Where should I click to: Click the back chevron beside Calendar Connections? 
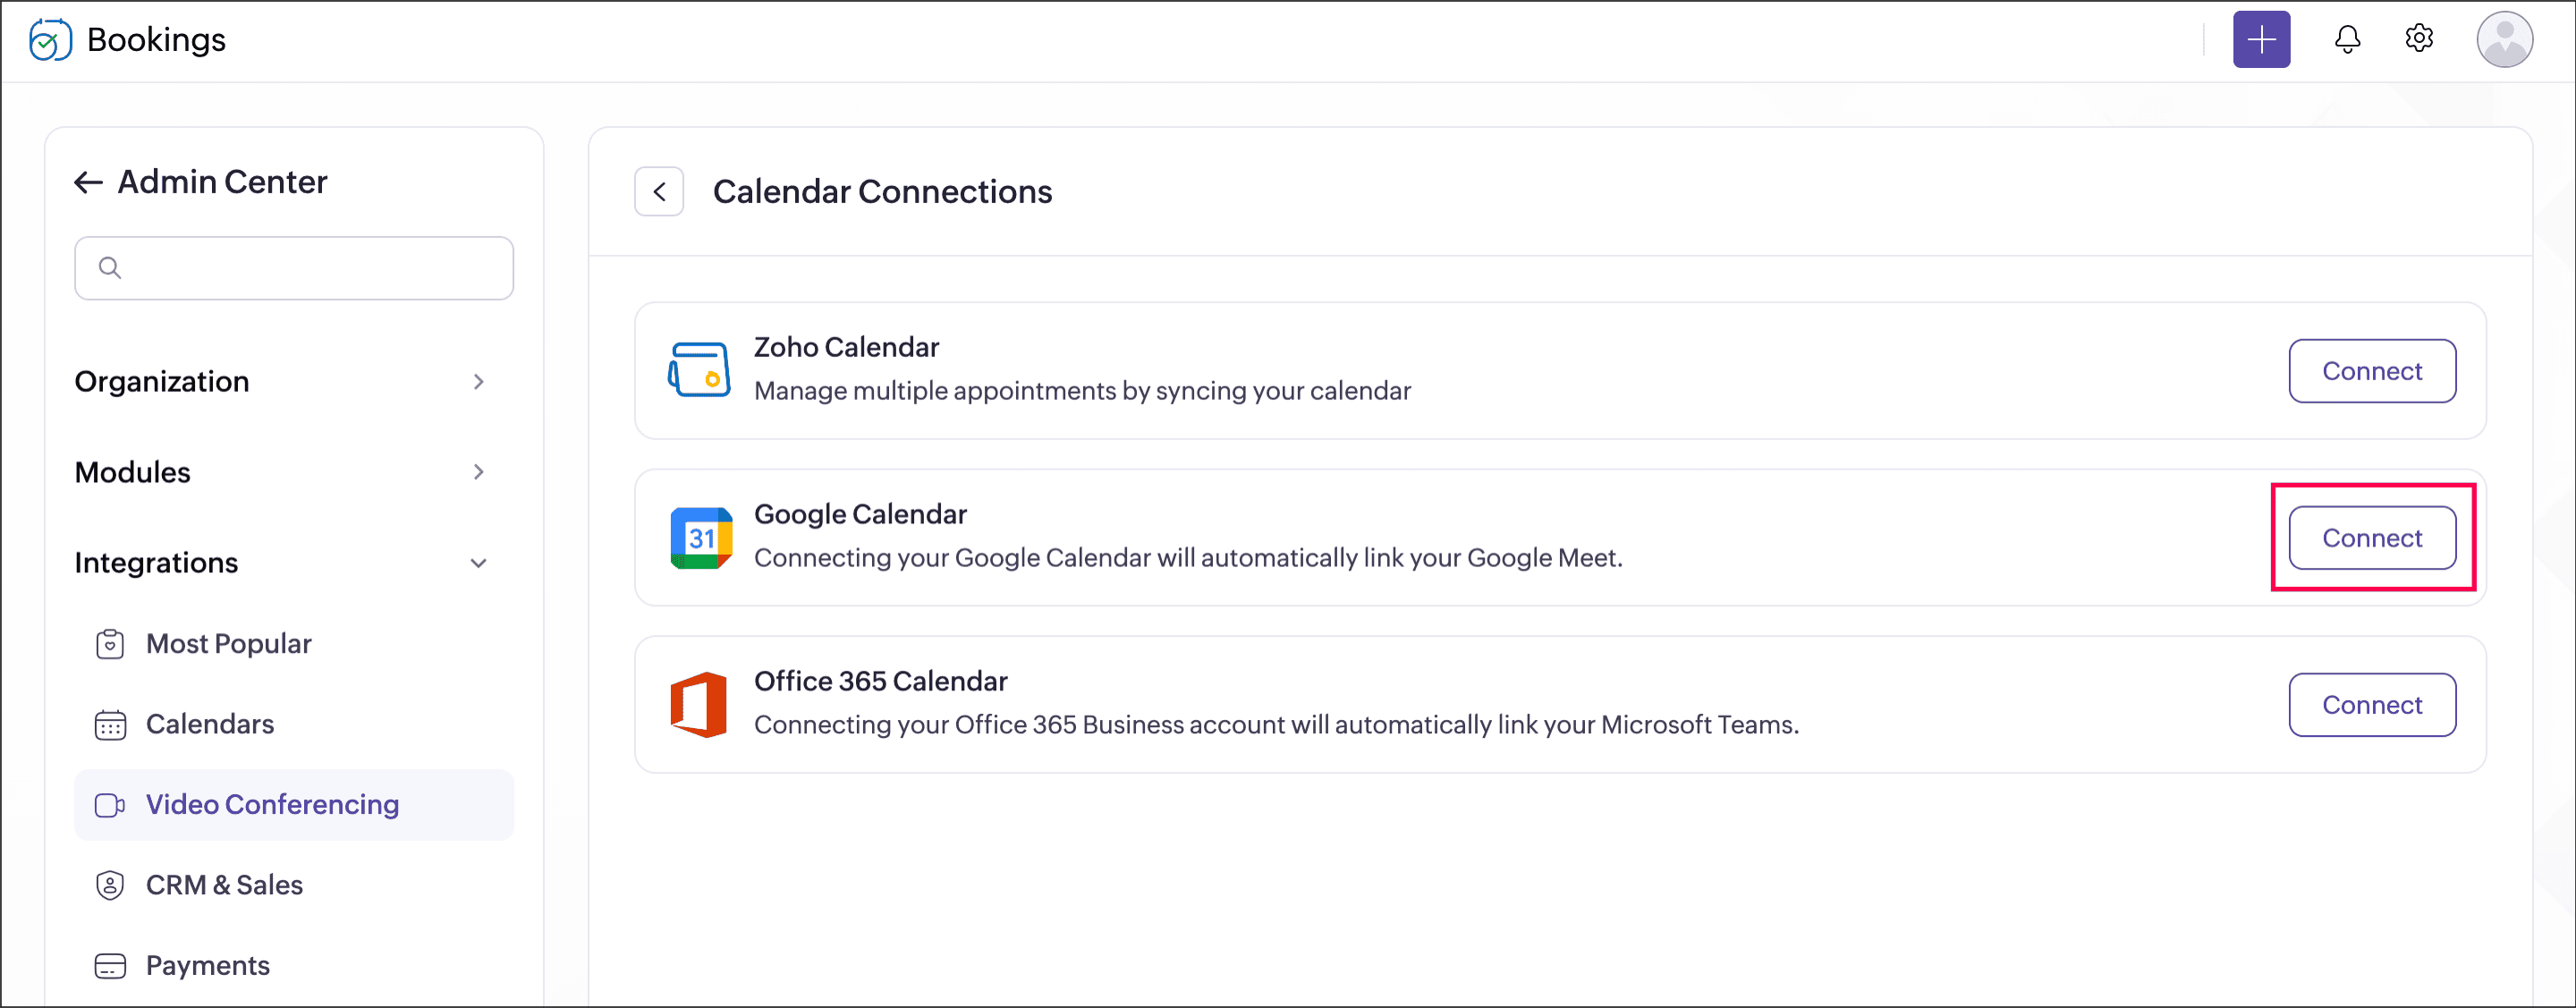click(659, 192)
